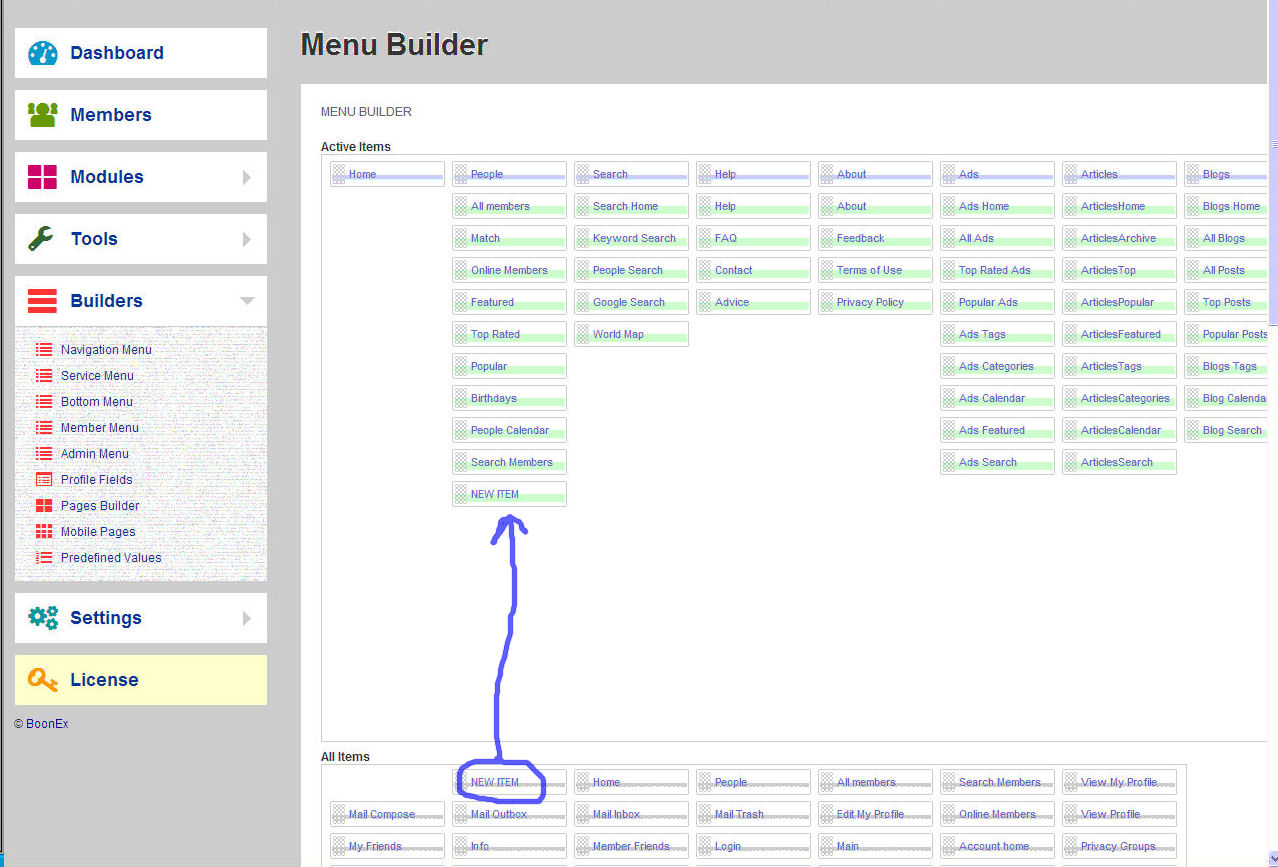Open the License section
Viewport: 1278px width, 867px height.
pyautogui.click(x=141, y=680)
